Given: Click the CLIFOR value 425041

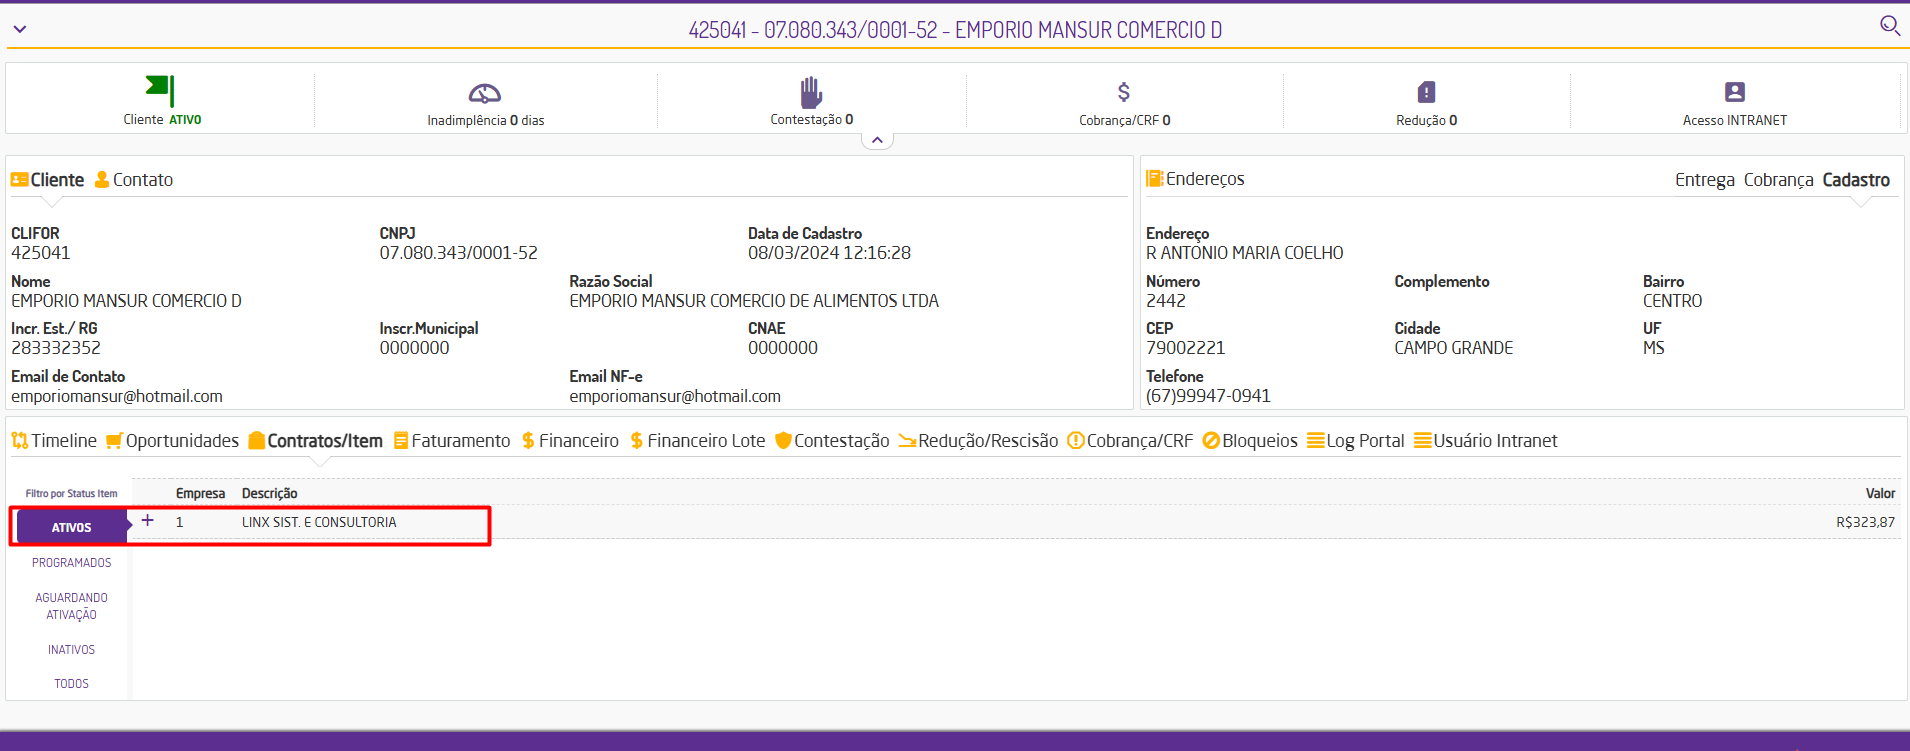Looking at the screenshot, I should (41, 253).
